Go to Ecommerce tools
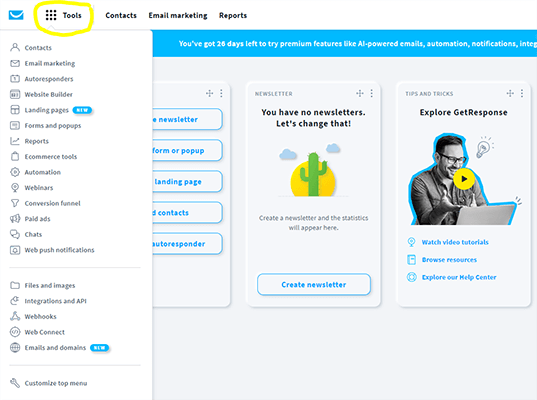The image size is (537, 400). pos(51,157)
